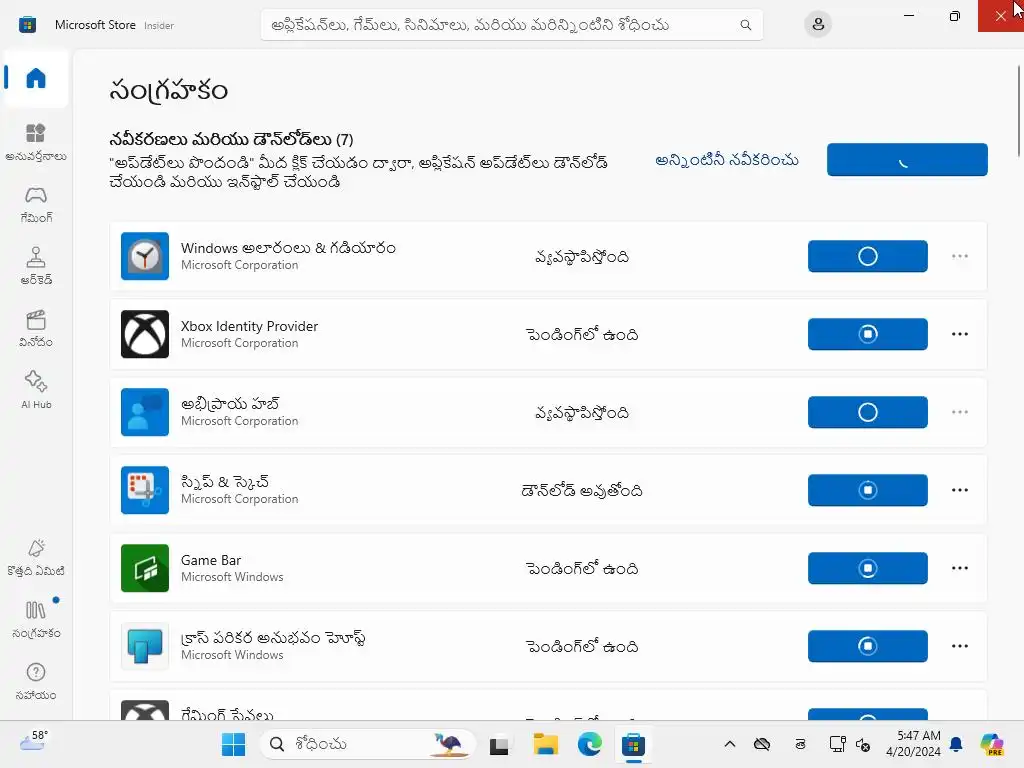Open the Help question mark section
Screen dimensions: 1024x768
tap(36, 682)
